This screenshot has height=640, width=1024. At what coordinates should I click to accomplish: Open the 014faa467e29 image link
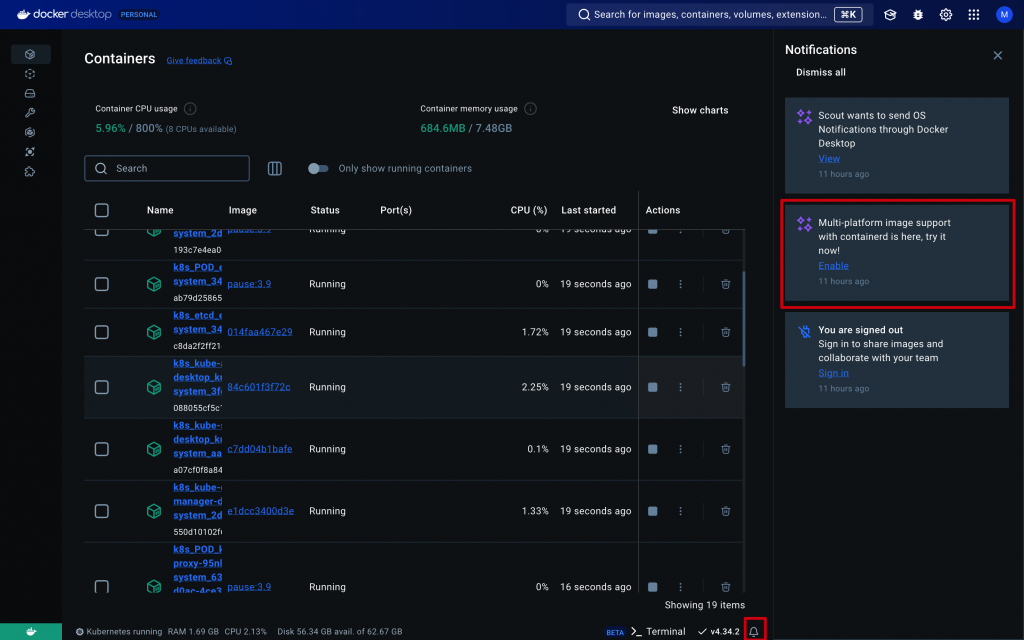(260, 332)
